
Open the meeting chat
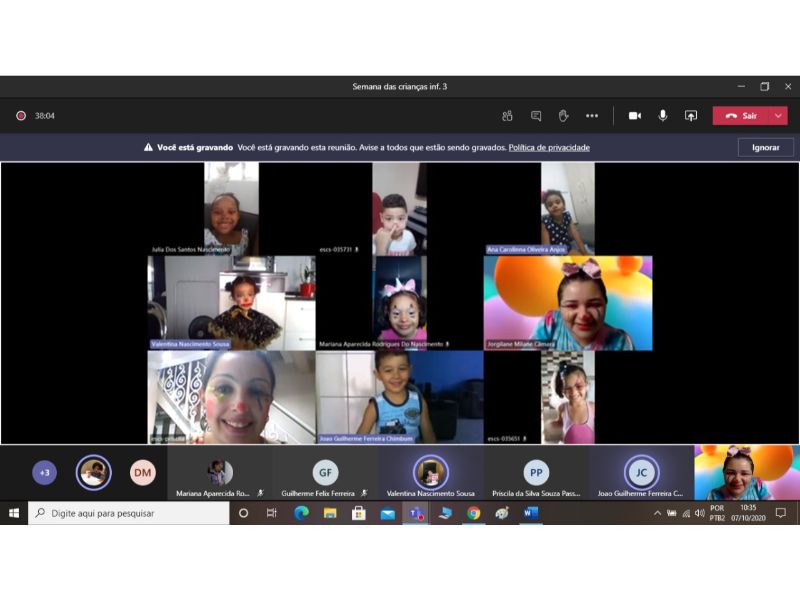536,116
